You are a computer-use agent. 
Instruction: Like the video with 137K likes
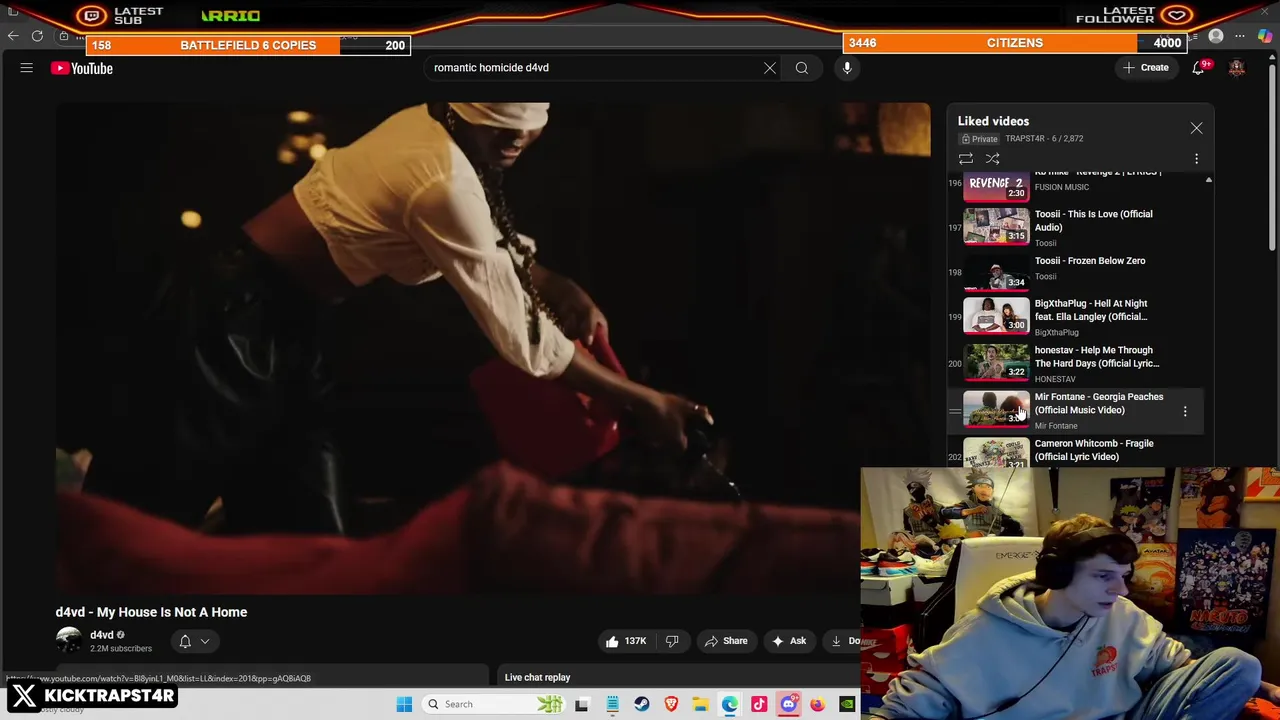(626, 641)
